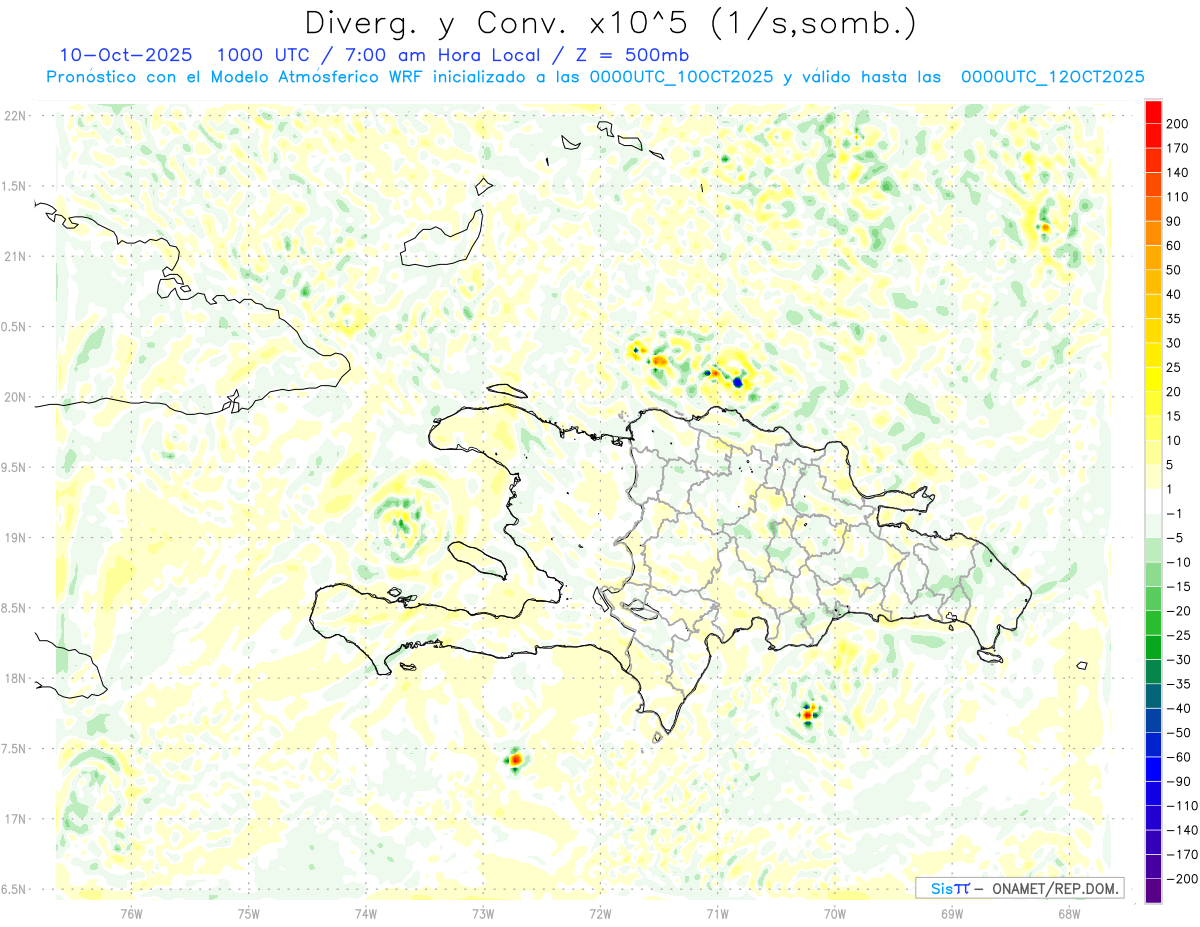Click the '21N' latitude axis label
The width and height of the screenshot is (1200, 927).
coord(15,257)
